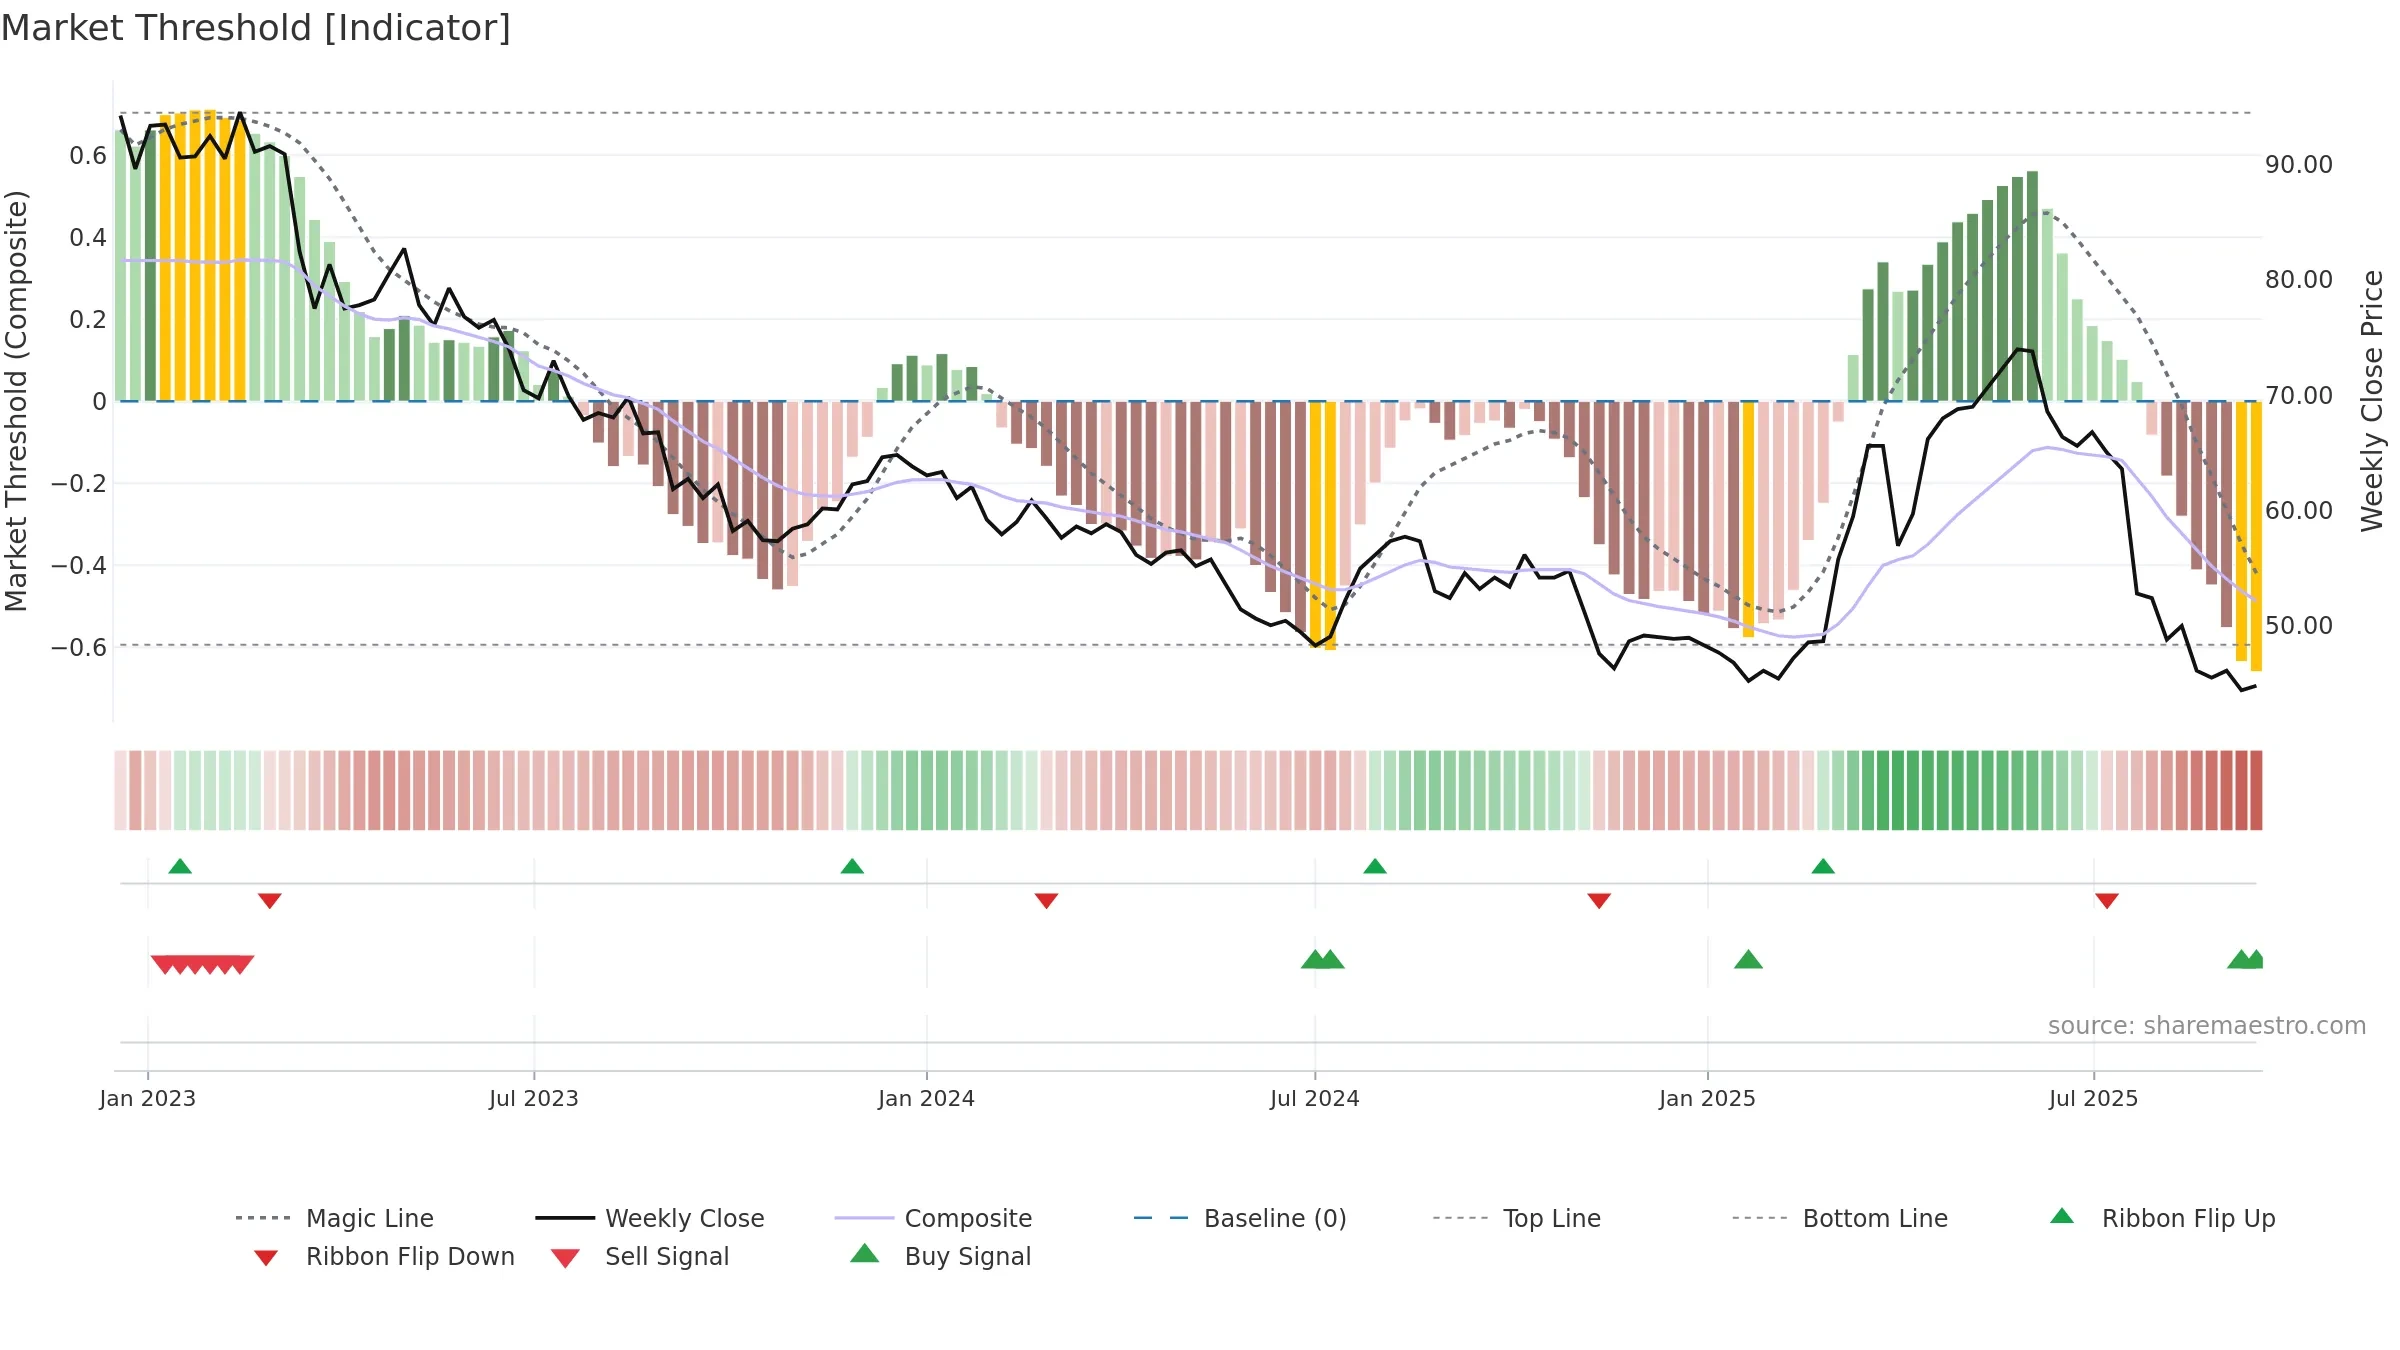Click the Buy Signal triangle after Jan 2025
The image size is (2400, 1350).
pos(1748,960)
